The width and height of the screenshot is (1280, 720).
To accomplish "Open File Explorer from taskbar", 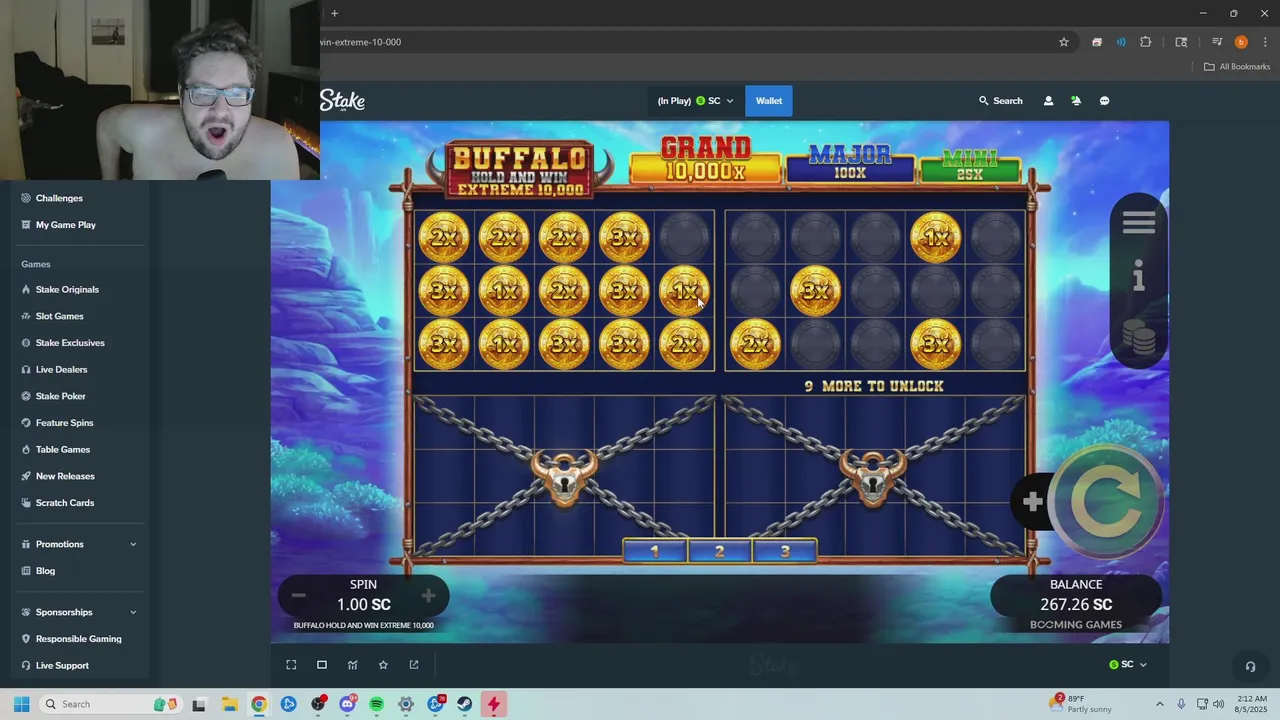I will point(229,704).
